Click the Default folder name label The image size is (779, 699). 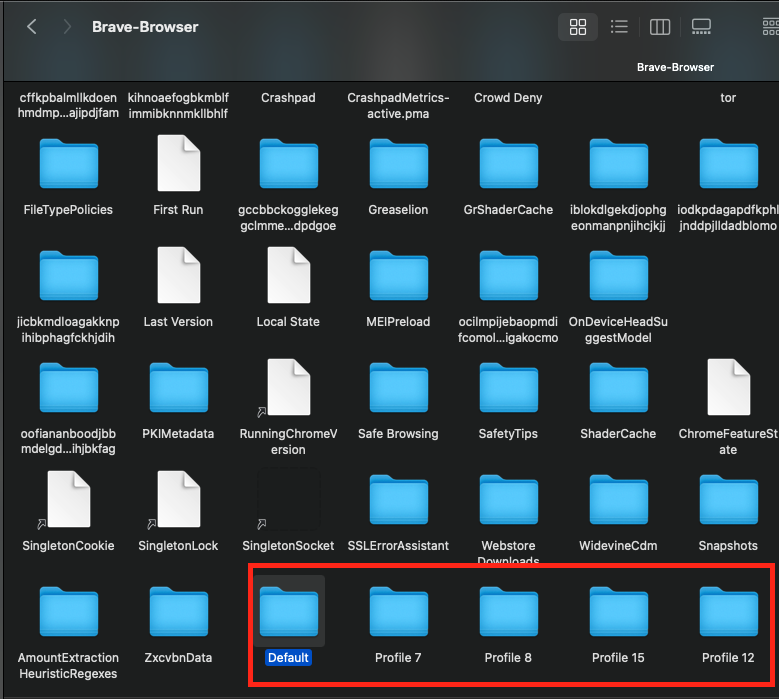(x=288, y=657)
